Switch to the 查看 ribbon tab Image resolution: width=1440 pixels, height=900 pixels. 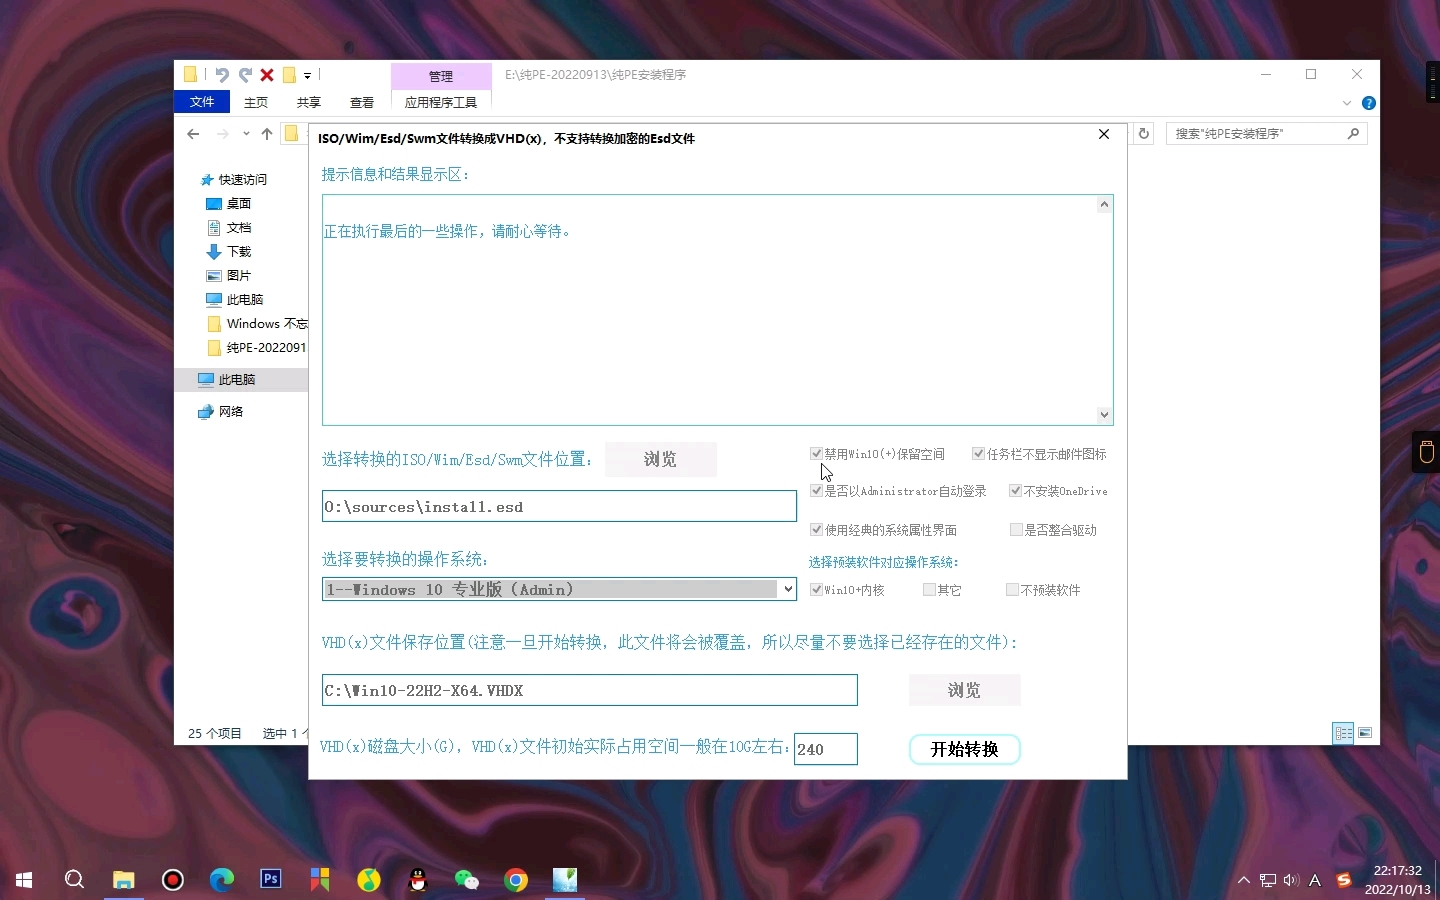click(362, 103)
